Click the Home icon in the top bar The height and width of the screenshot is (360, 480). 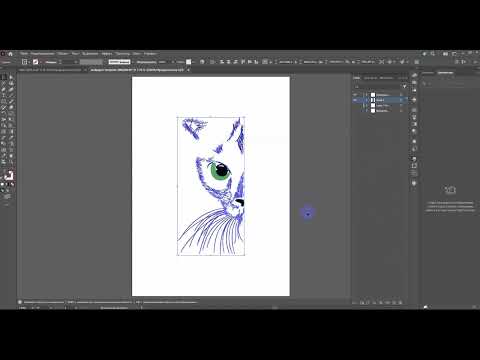pyautogui.click(x=10, y=54)
